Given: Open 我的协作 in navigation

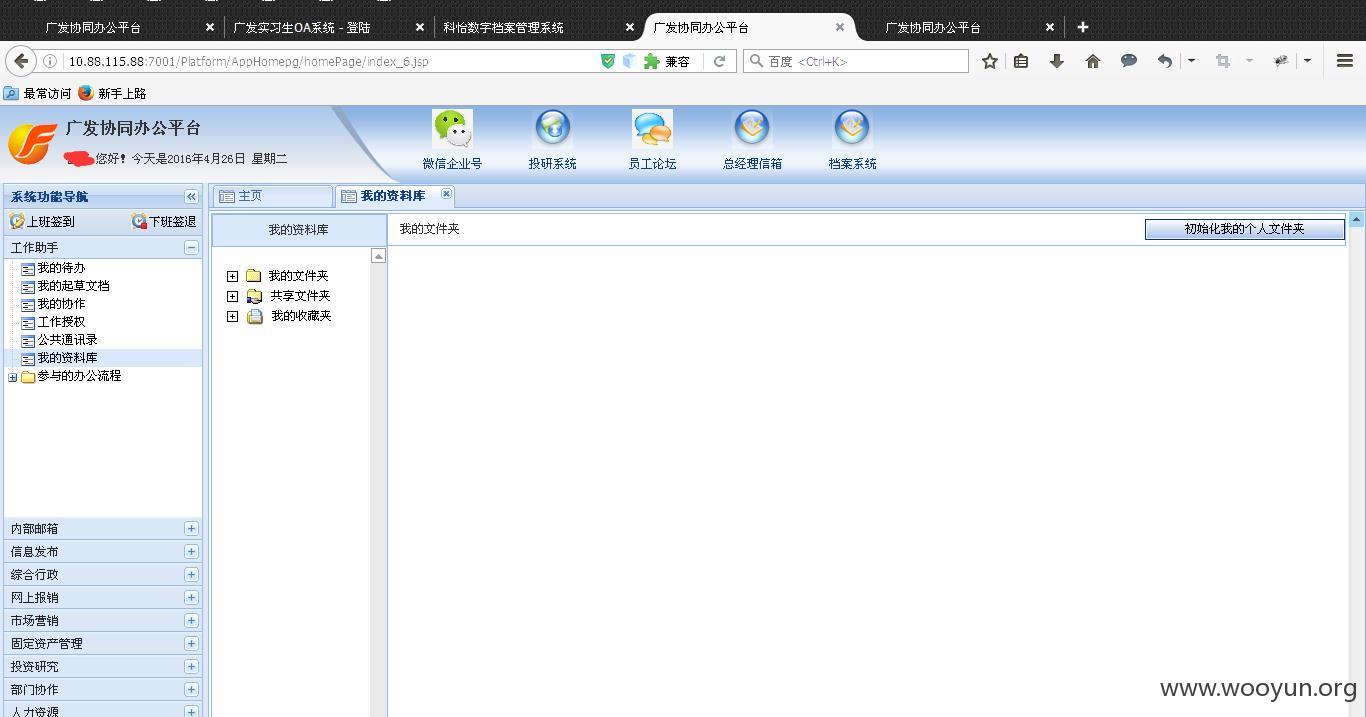Looking at the screenshot, I should [61, 304].
